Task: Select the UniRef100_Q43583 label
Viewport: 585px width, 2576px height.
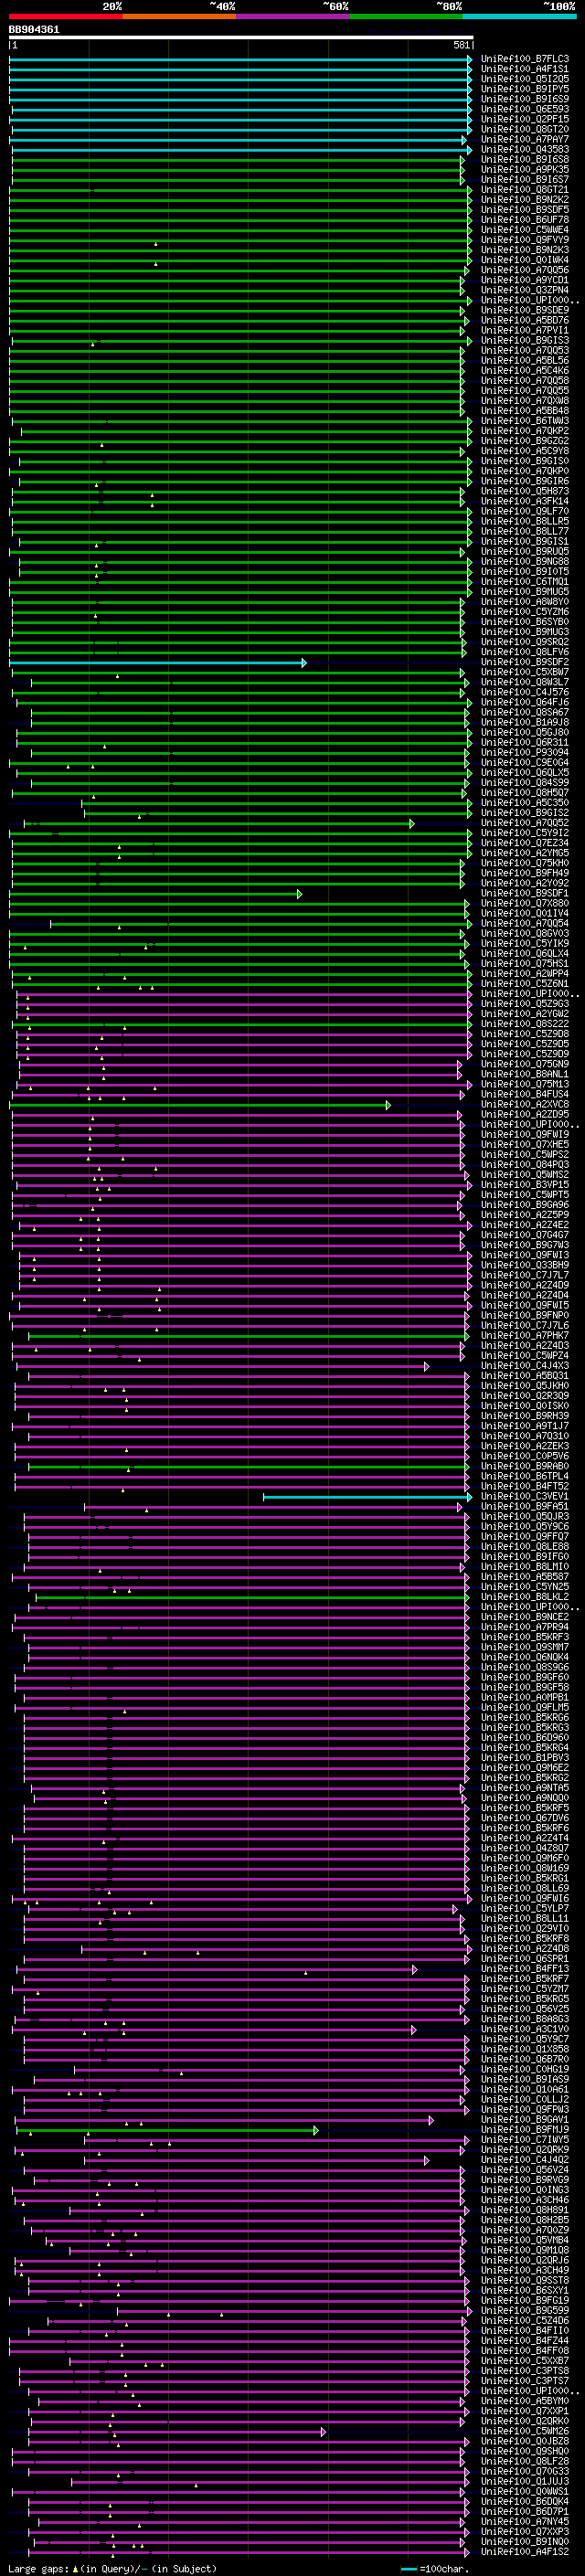Action: pyautogui.click(x=525, y=149)
